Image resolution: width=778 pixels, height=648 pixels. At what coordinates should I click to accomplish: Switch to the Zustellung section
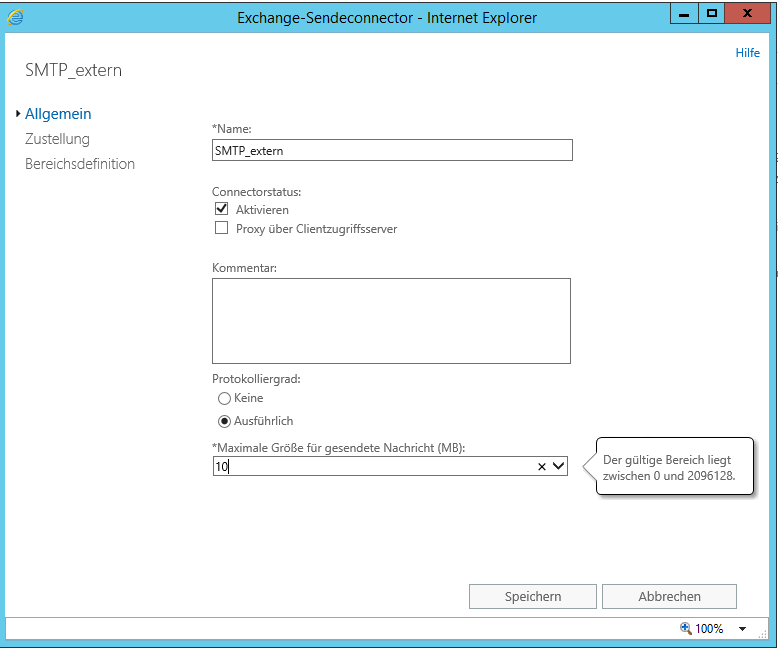pos(58,139)
